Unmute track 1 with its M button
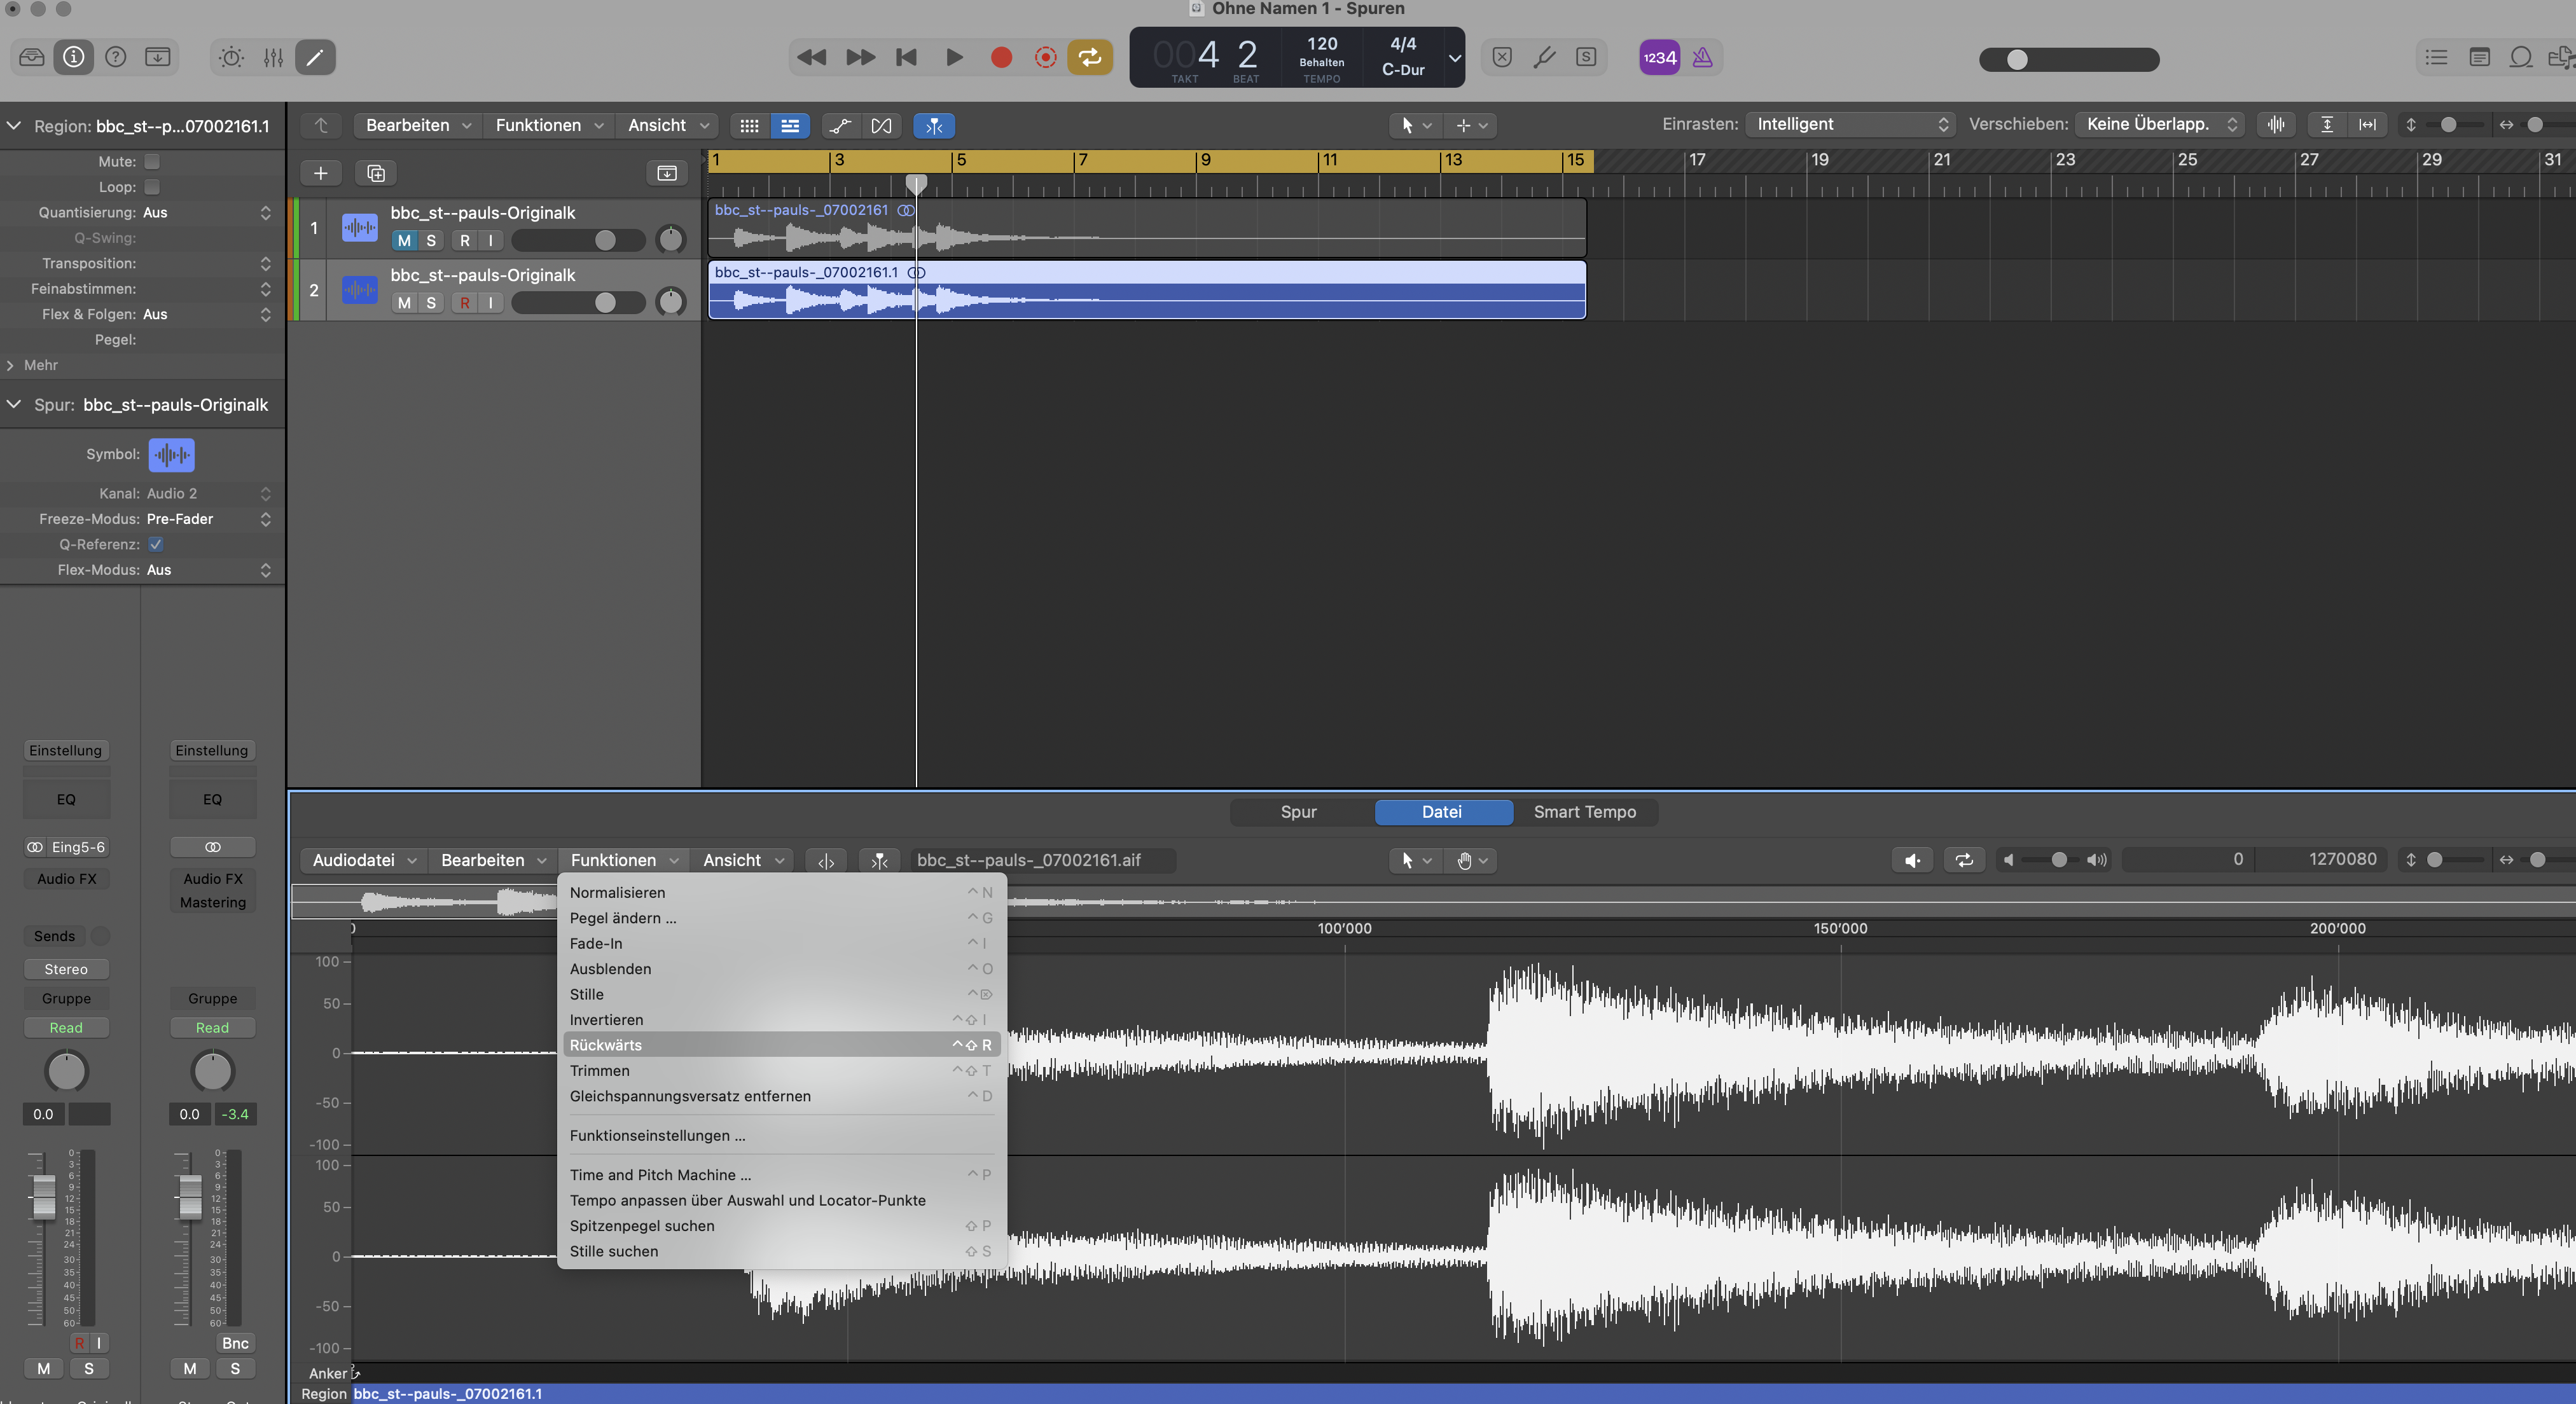 point(404,240)
